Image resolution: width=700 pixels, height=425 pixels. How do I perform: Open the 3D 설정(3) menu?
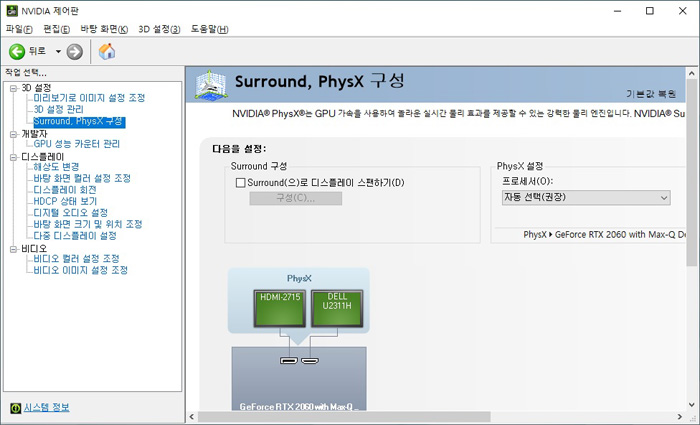pyautogui.click(x=159, y=29)
